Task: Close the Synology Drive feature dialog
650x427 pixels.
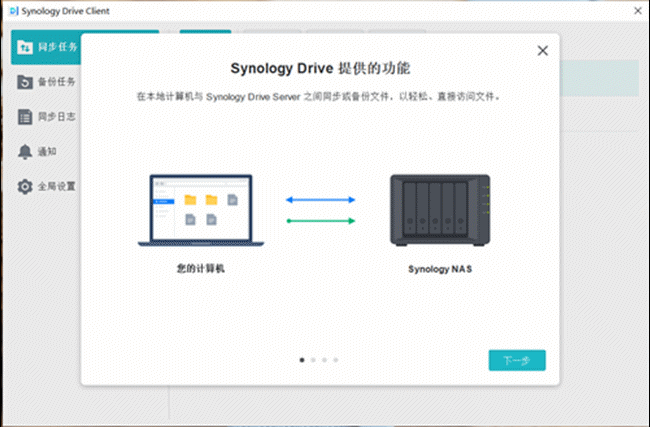Action: 543,51
